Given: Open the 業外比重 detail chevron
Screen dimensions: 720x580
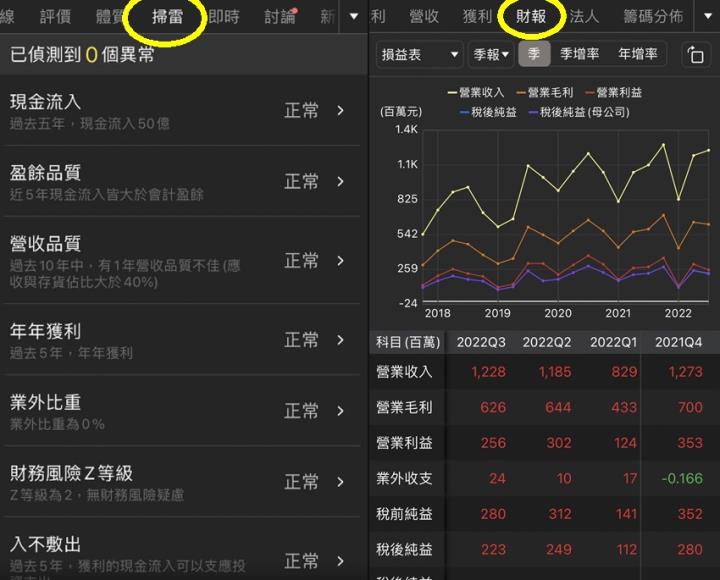Looking at the screenshot, I should (340, 411).
